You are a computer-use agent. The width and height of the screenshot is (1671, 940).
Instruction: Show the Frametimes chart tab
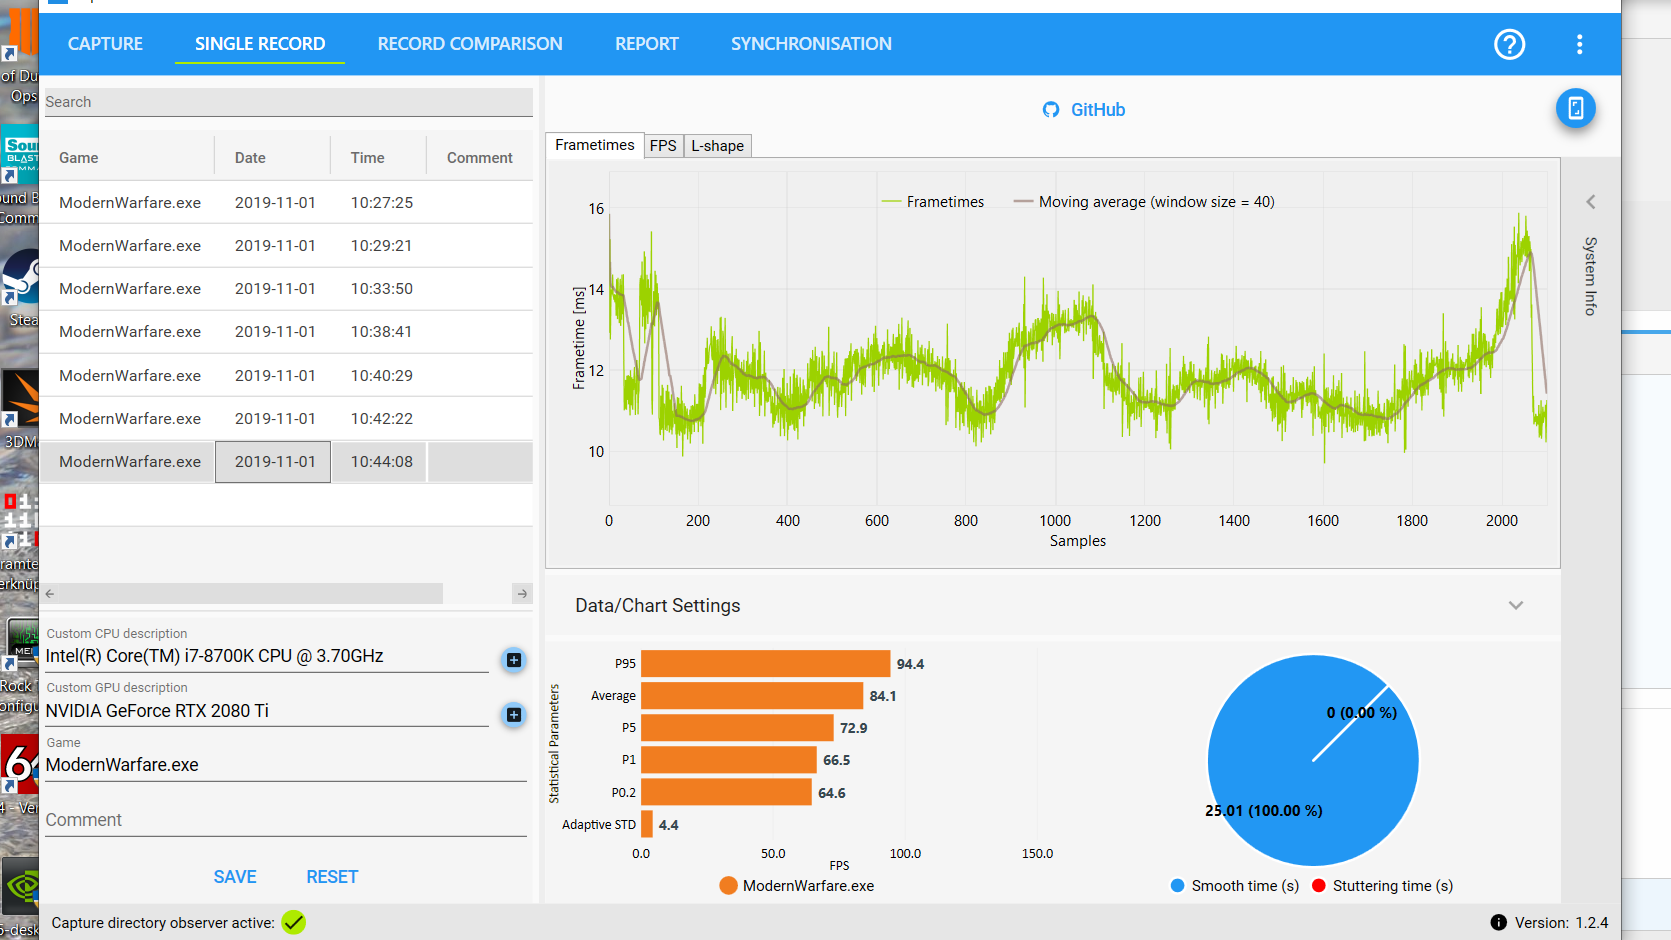594,145
